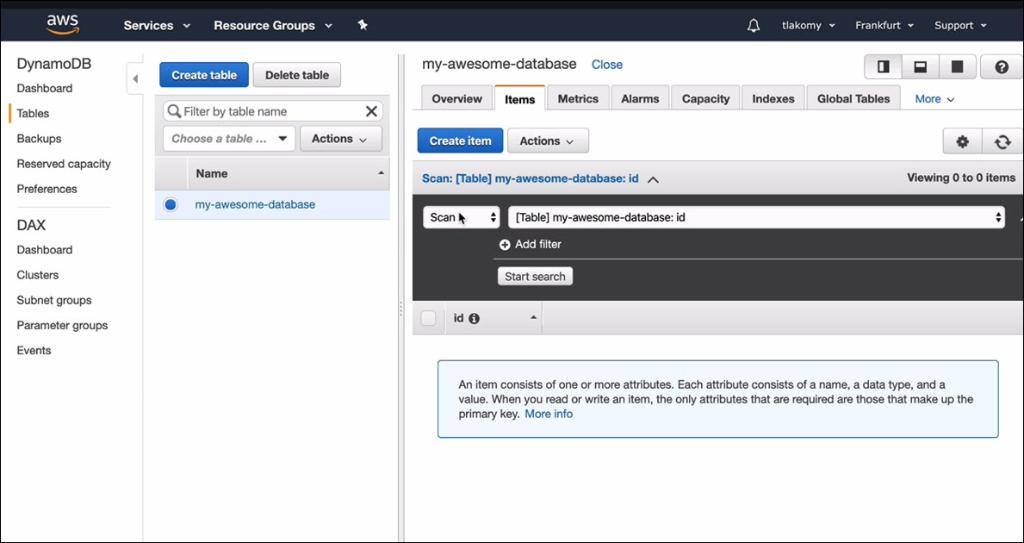Change the Scan operation dropdown
This screenshot has height=543, width=1024.
(x=462, y=218)
